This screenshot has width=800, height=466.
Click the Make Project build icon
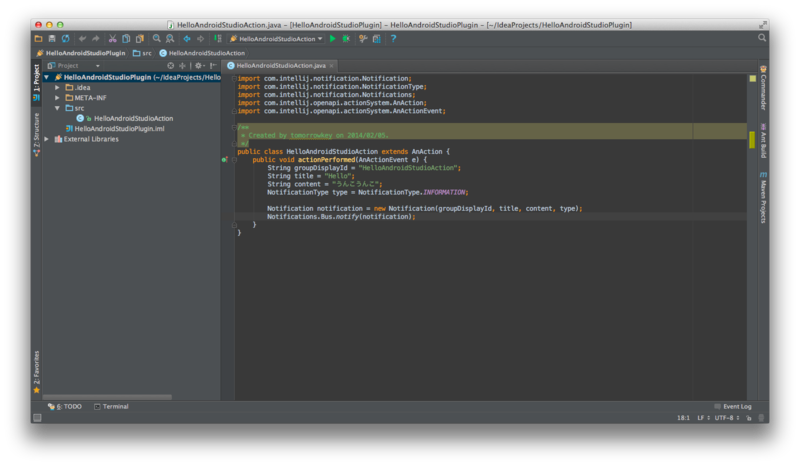click(x=218, y=39)
